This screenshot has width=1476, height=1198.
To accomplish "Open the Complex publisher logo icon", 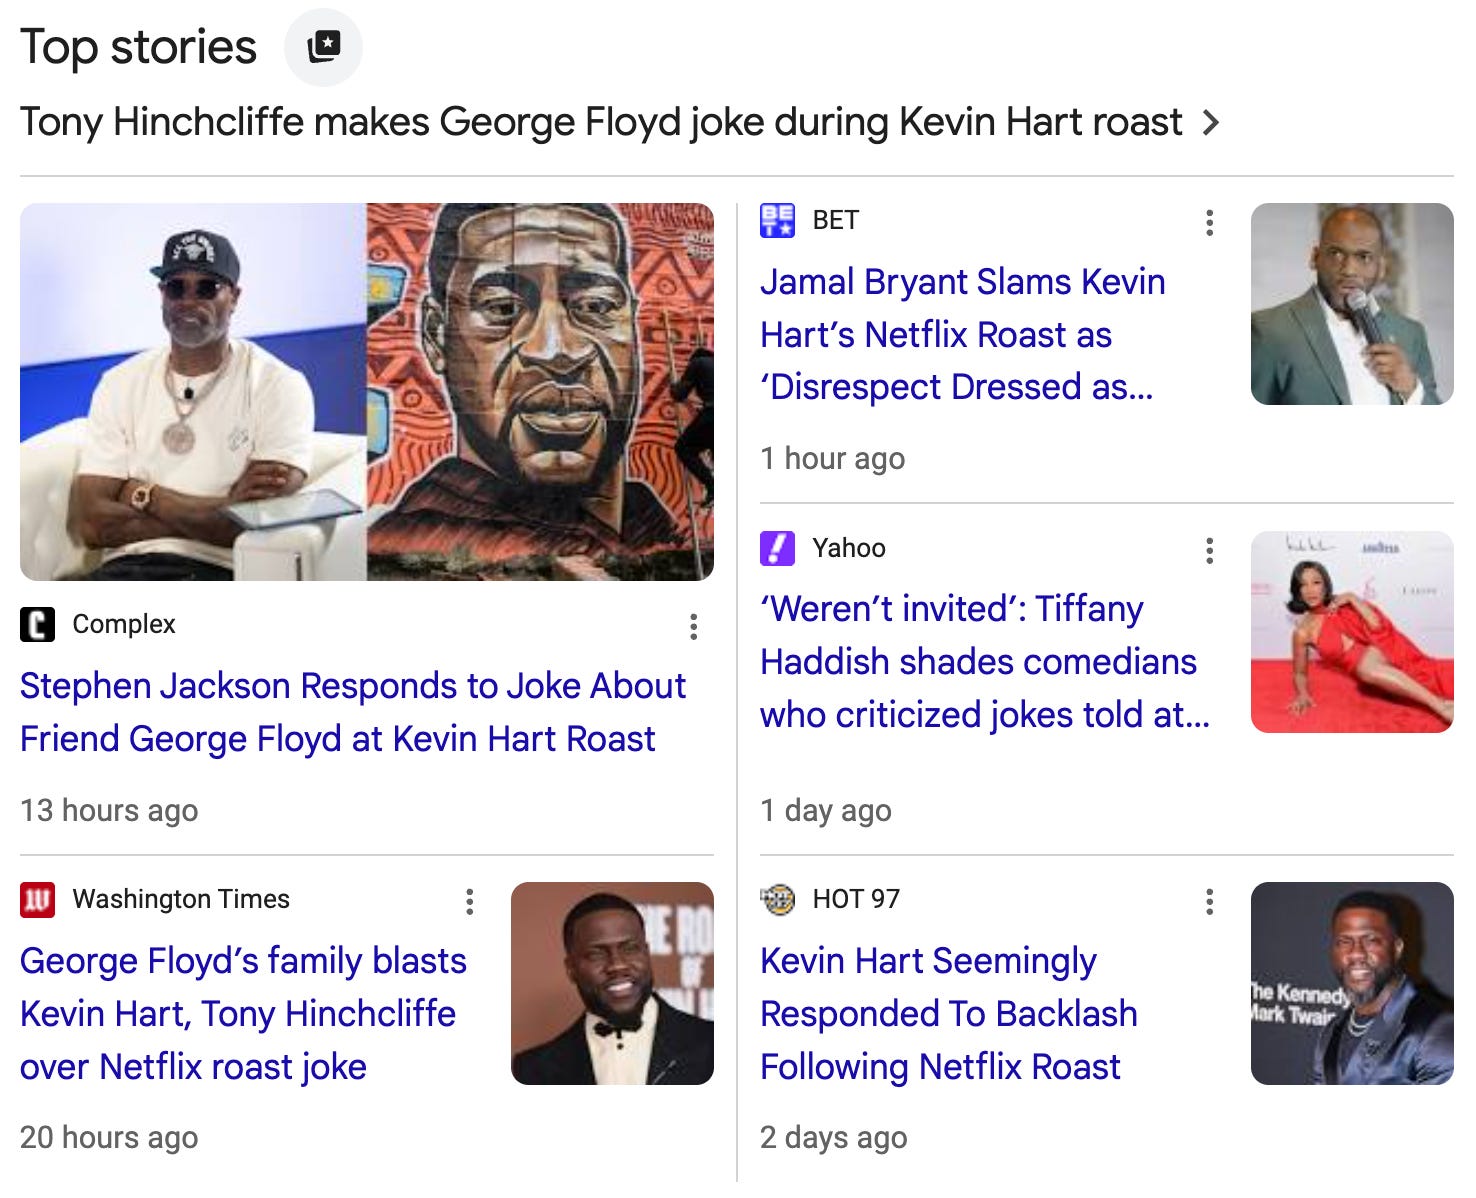I will click(x=38, y=625).
